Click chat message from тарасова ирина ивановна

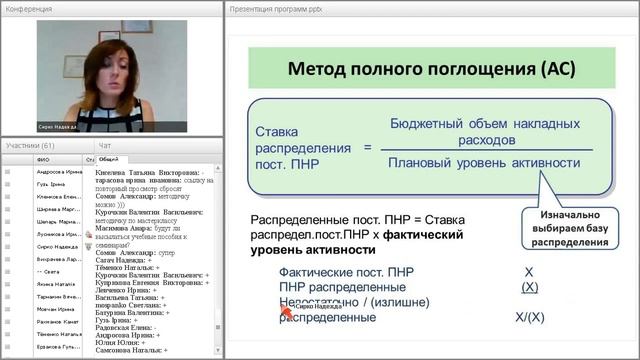(x=154, y=184)
